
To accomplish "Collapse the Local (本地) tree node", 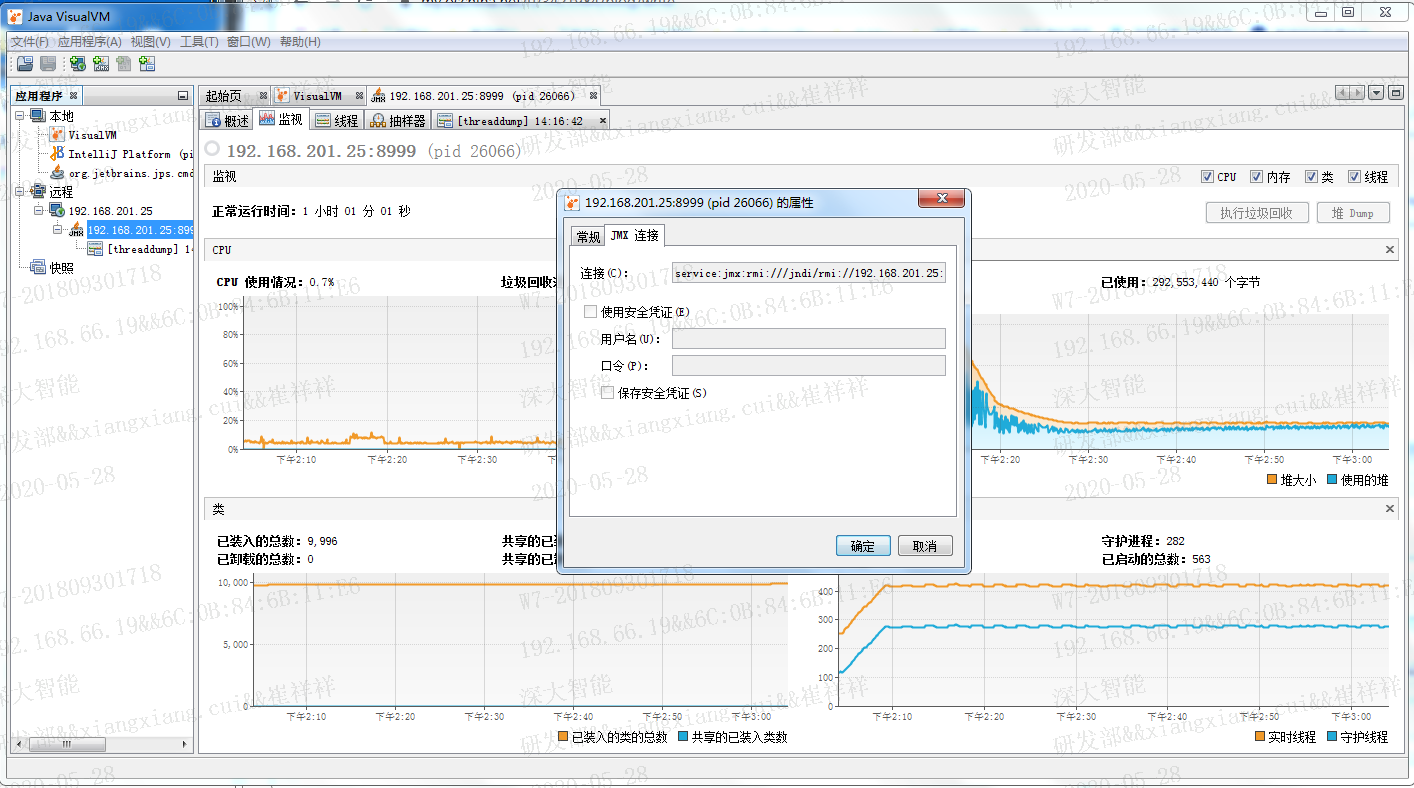I will 20,116.
